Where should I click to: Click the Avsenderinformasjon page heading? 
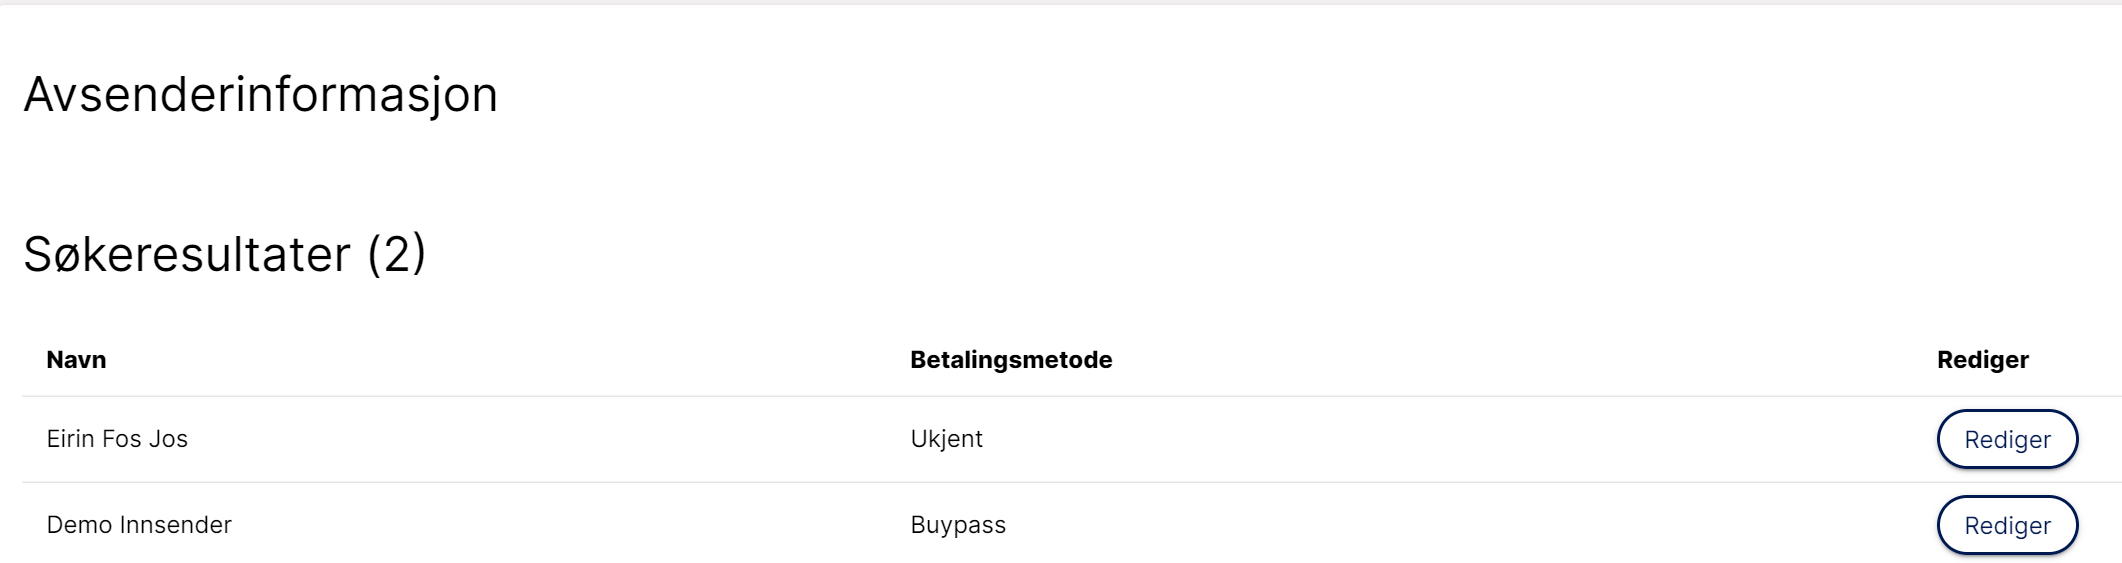(260, 96)
